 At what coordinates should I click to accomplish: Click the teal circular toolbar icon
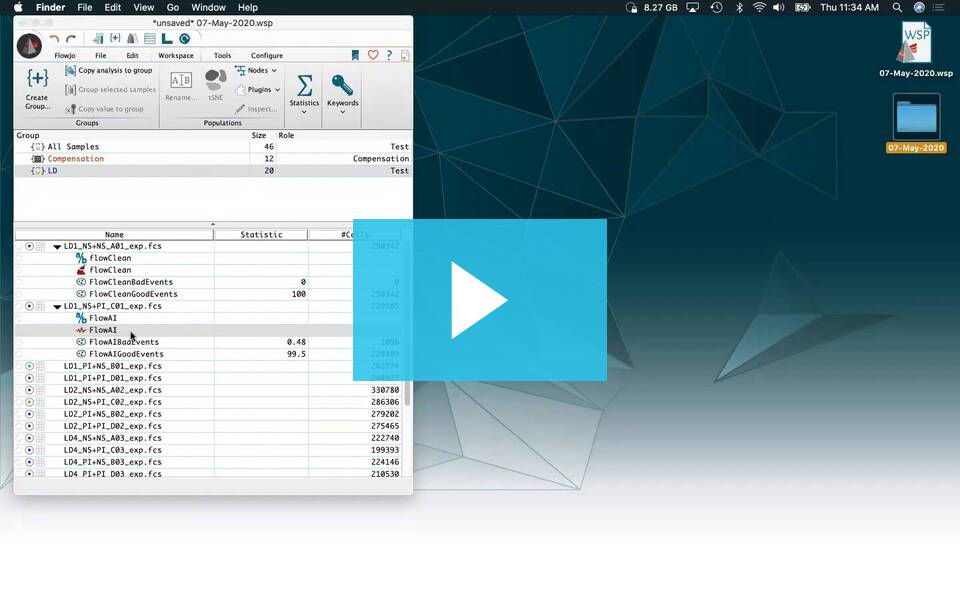(x=184, y=39)
